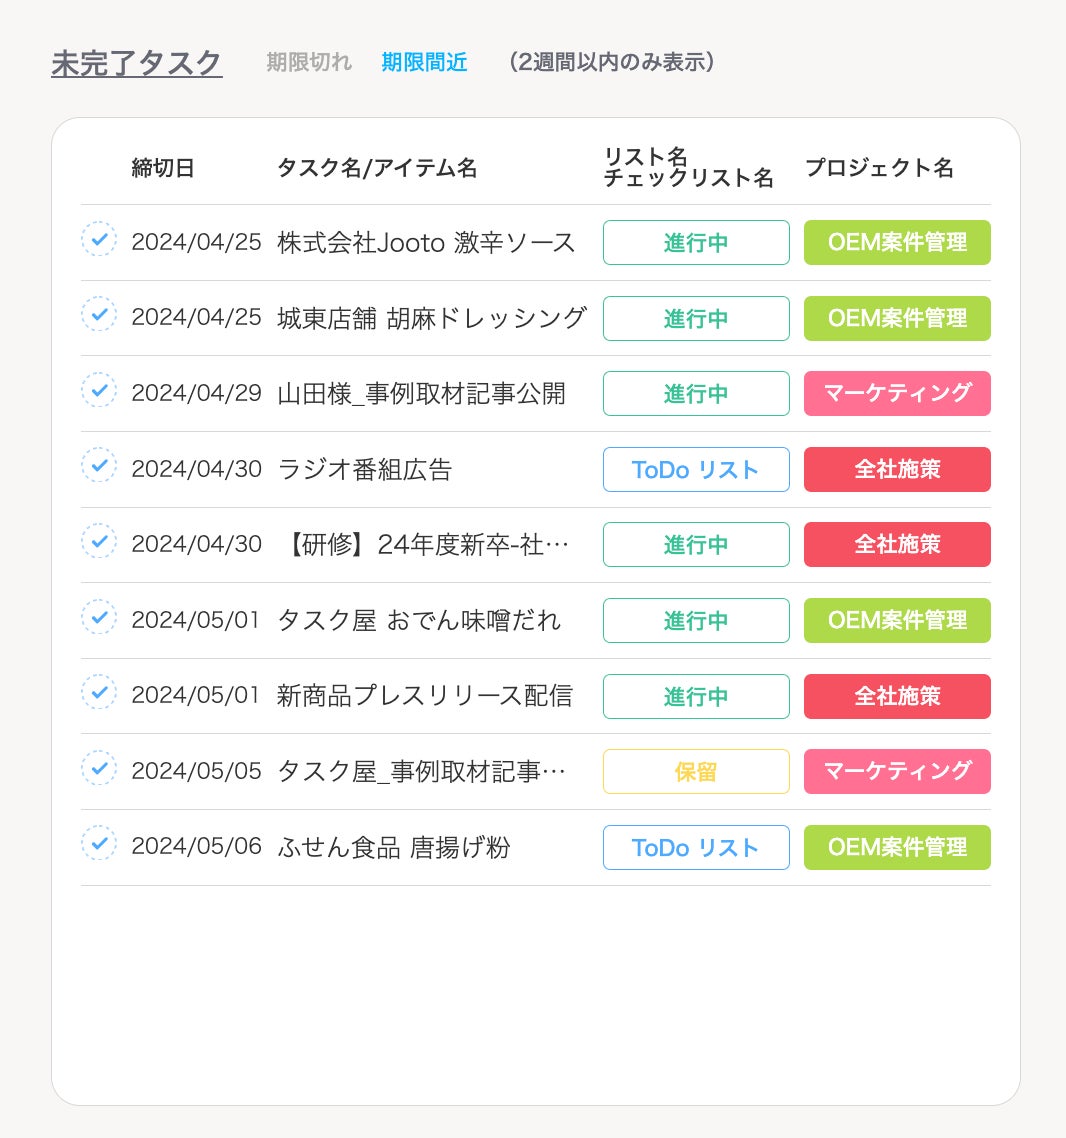Complete the ラジオ番組広告 task via its check icon

click(x=98, y=466)
